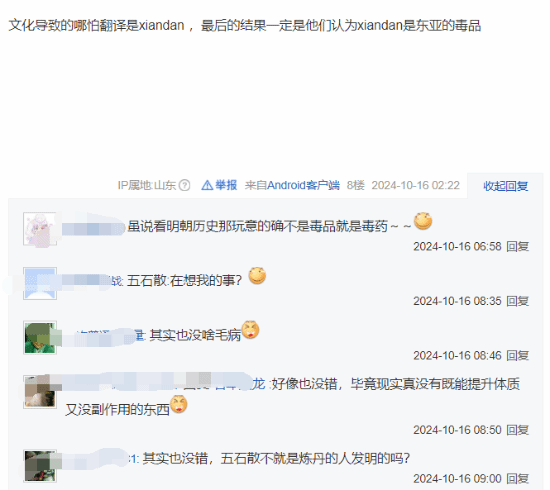Open first commenter's avatar thumbnail
Viewport: 550px width, 490px height.
point(40,229)
